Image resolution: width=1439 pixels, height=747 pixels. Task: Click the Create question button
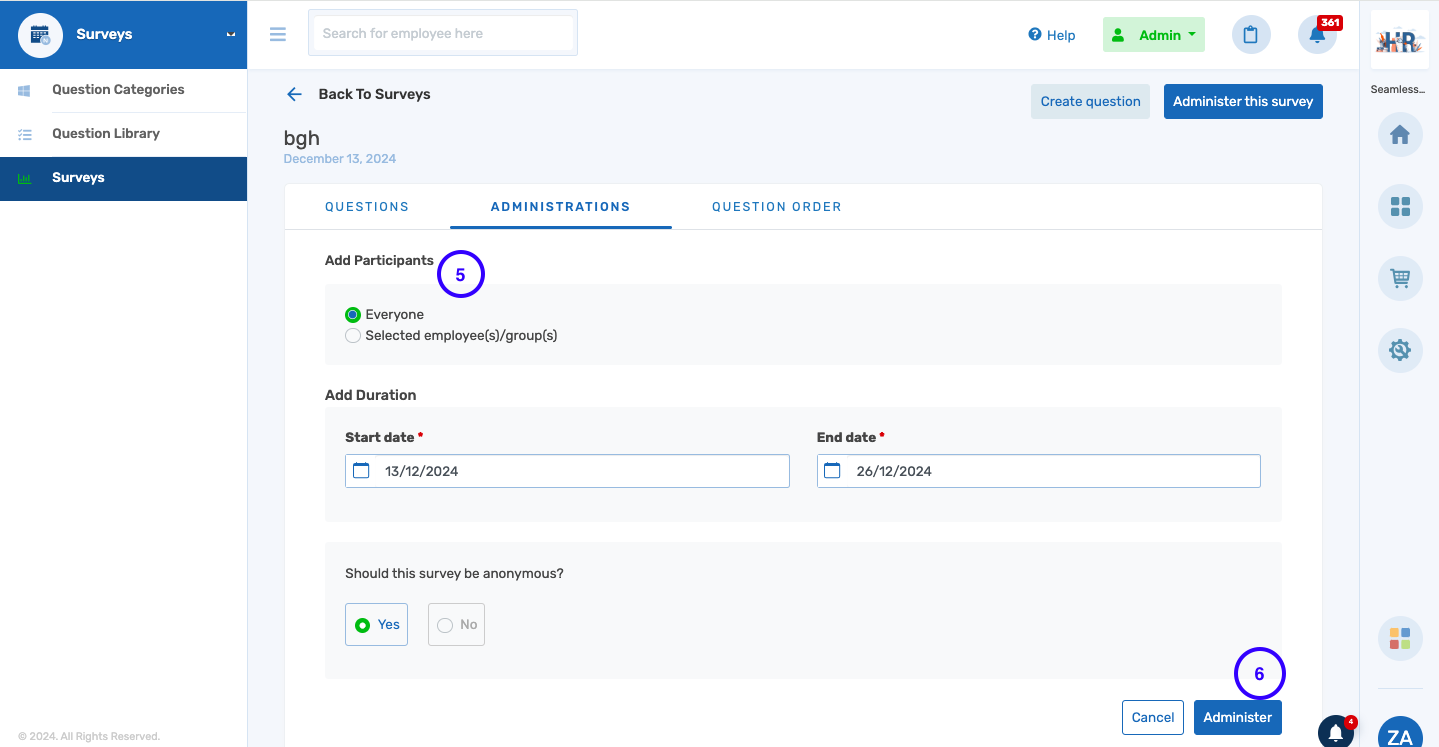(1090, 101)
